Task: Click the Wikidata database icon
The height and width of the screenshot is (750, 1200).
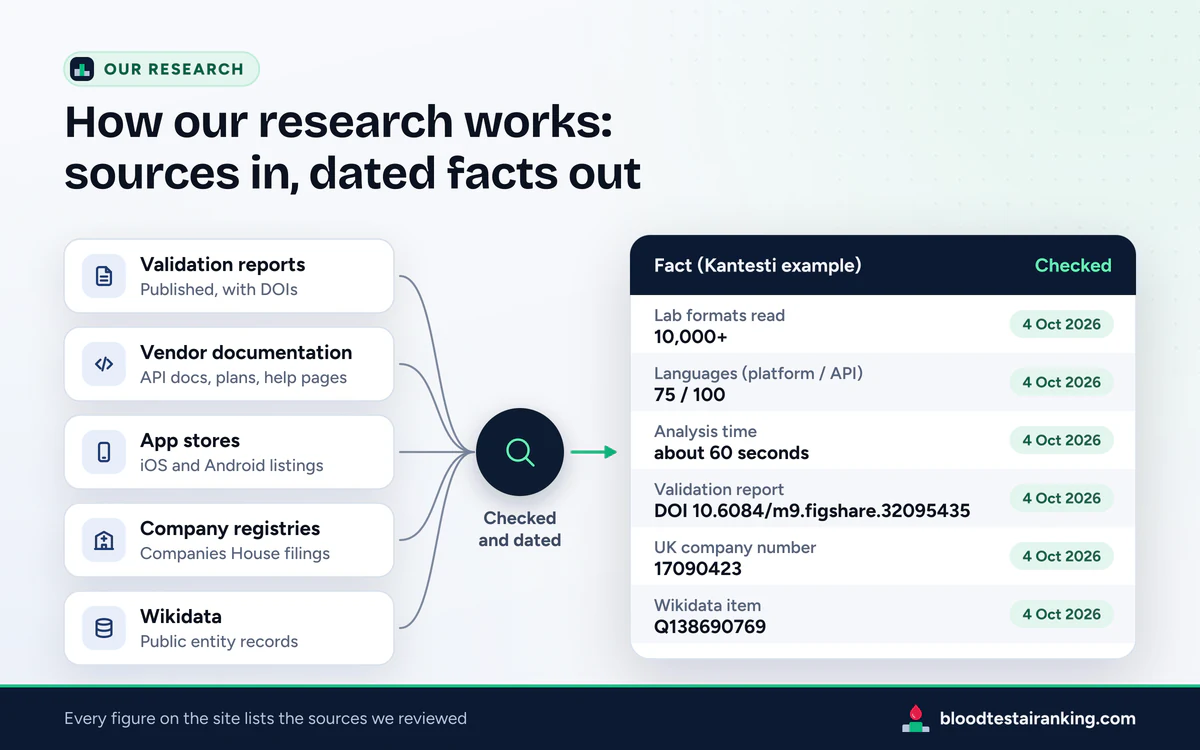Action: [x=104, y=628]
